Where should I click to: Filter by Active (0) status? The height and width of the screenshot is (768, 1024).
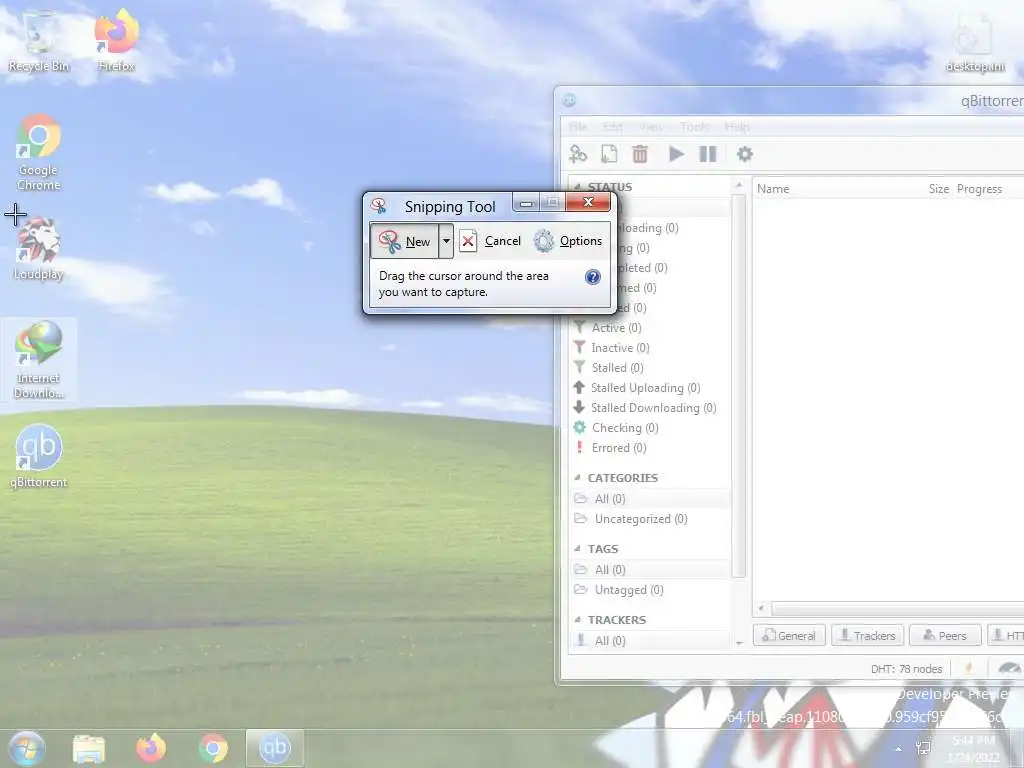pos(607,328)
